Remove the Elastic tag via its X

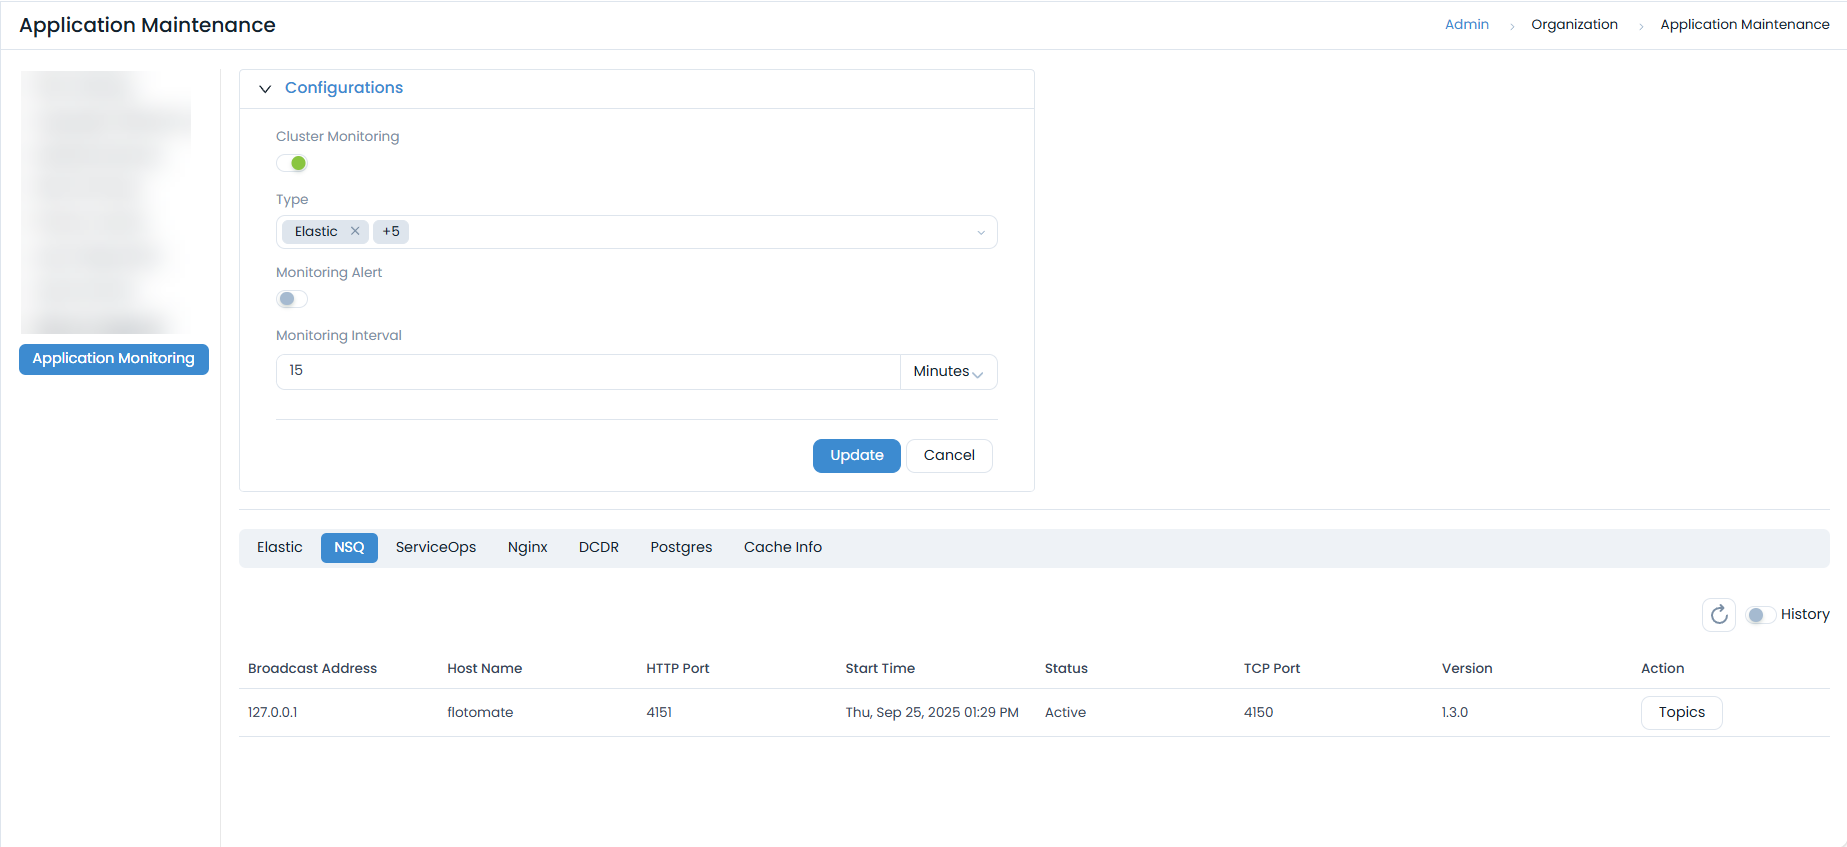point(355,231)
